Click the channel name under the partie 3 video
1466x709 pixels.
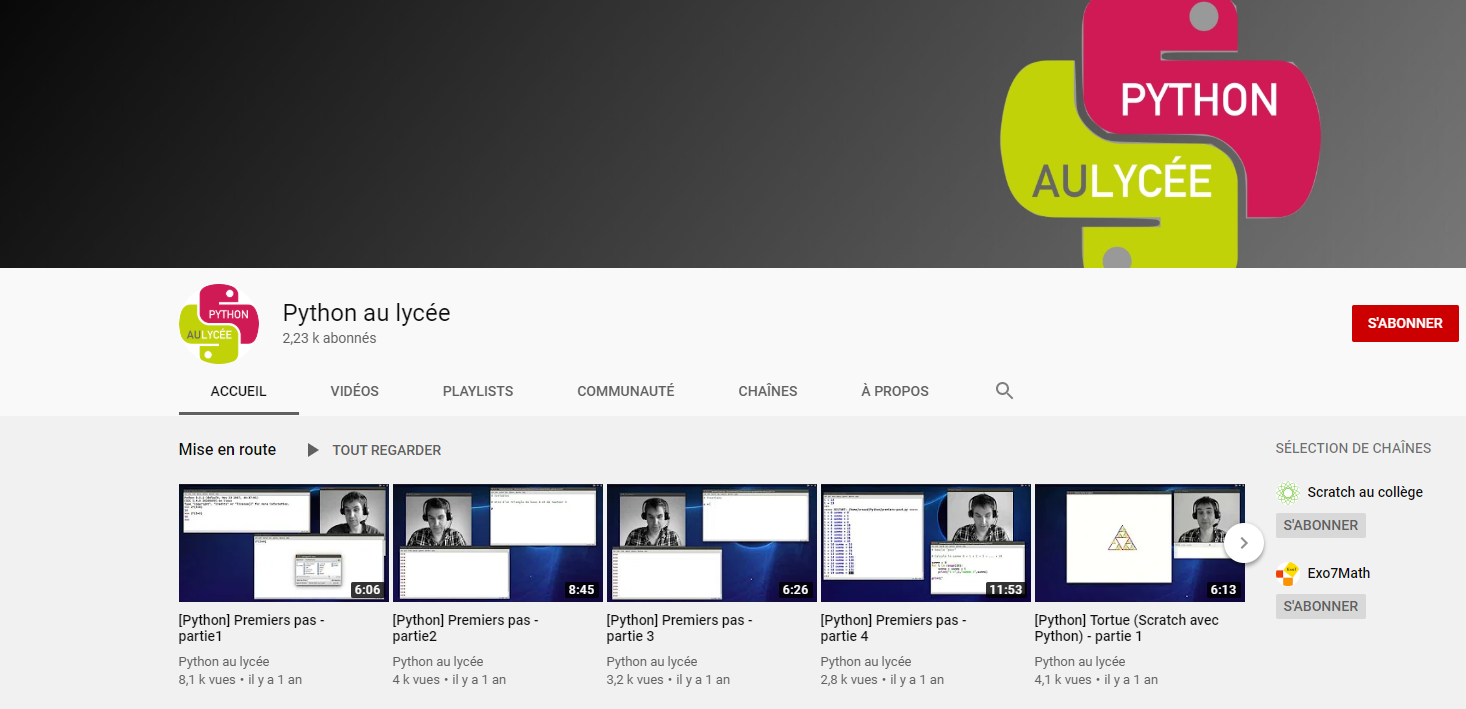point(652,661)
